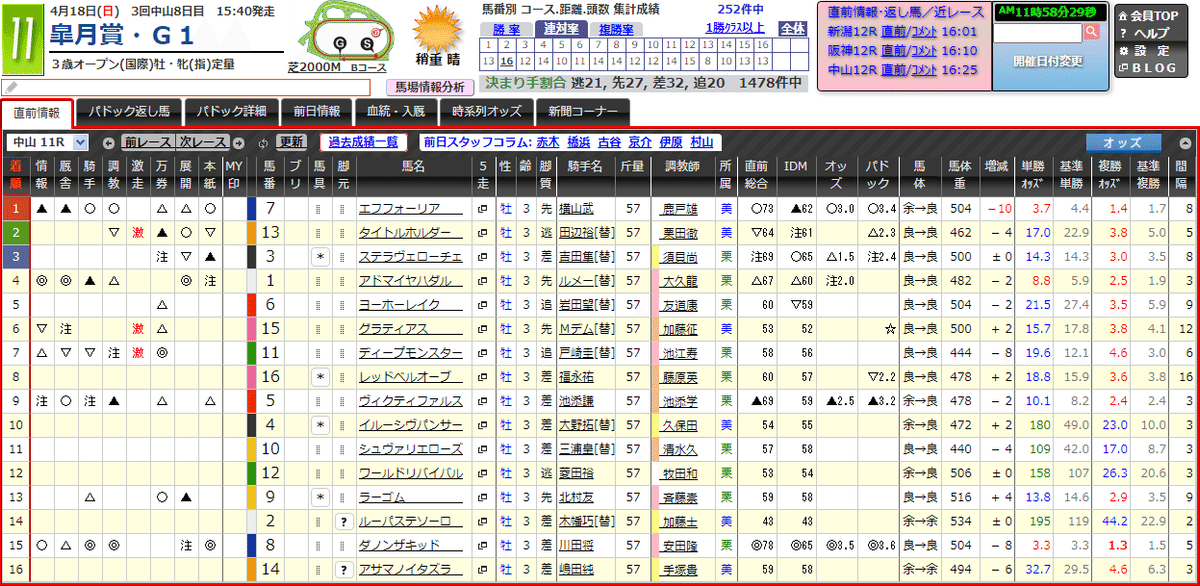Viewport: 1200px width, 586px height.
Task: Open the 中山 11R race dropdown
Action: (x=47, y=142)
